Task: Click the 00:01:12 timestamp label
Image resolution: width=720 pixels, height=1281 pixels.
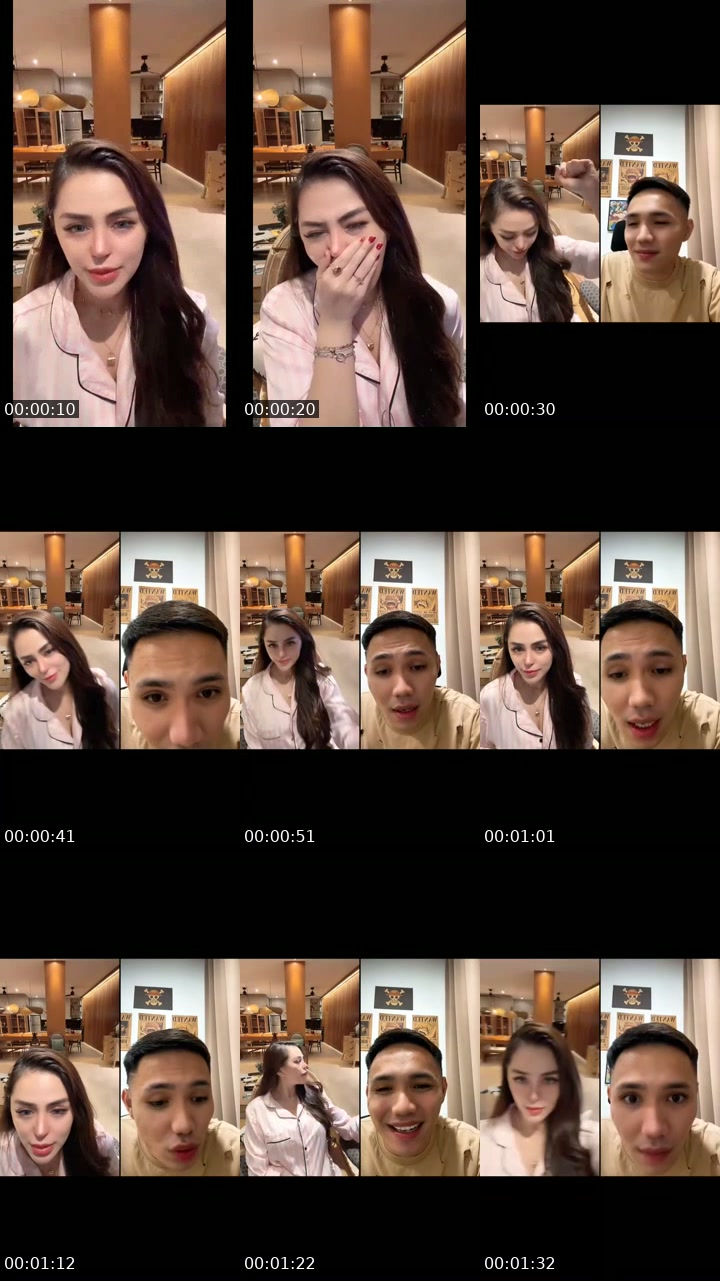Action: (x=40, y=1263)
